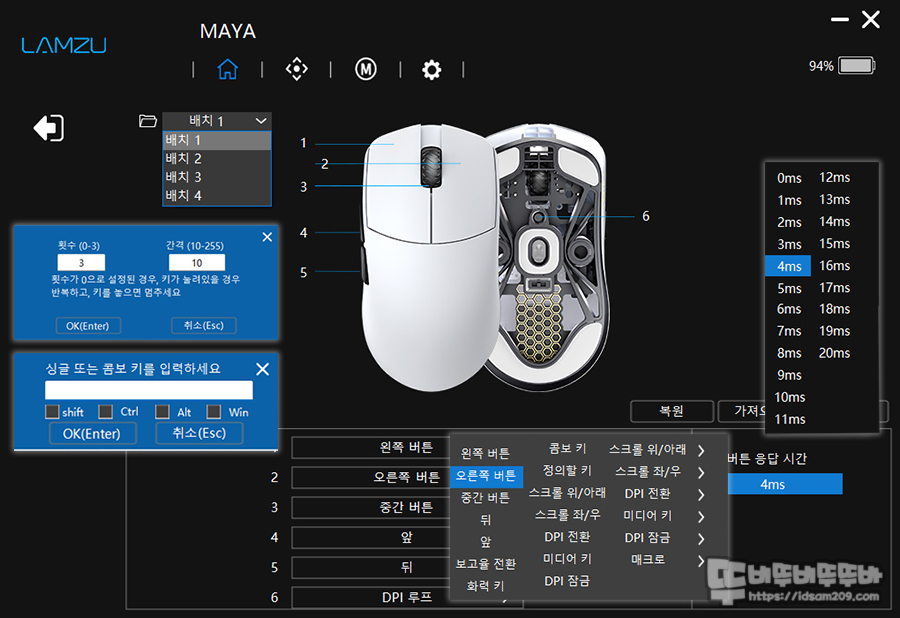Cancel count dialog with 취소(Esc)
900x618 pixels.
(x=204, y=325)
